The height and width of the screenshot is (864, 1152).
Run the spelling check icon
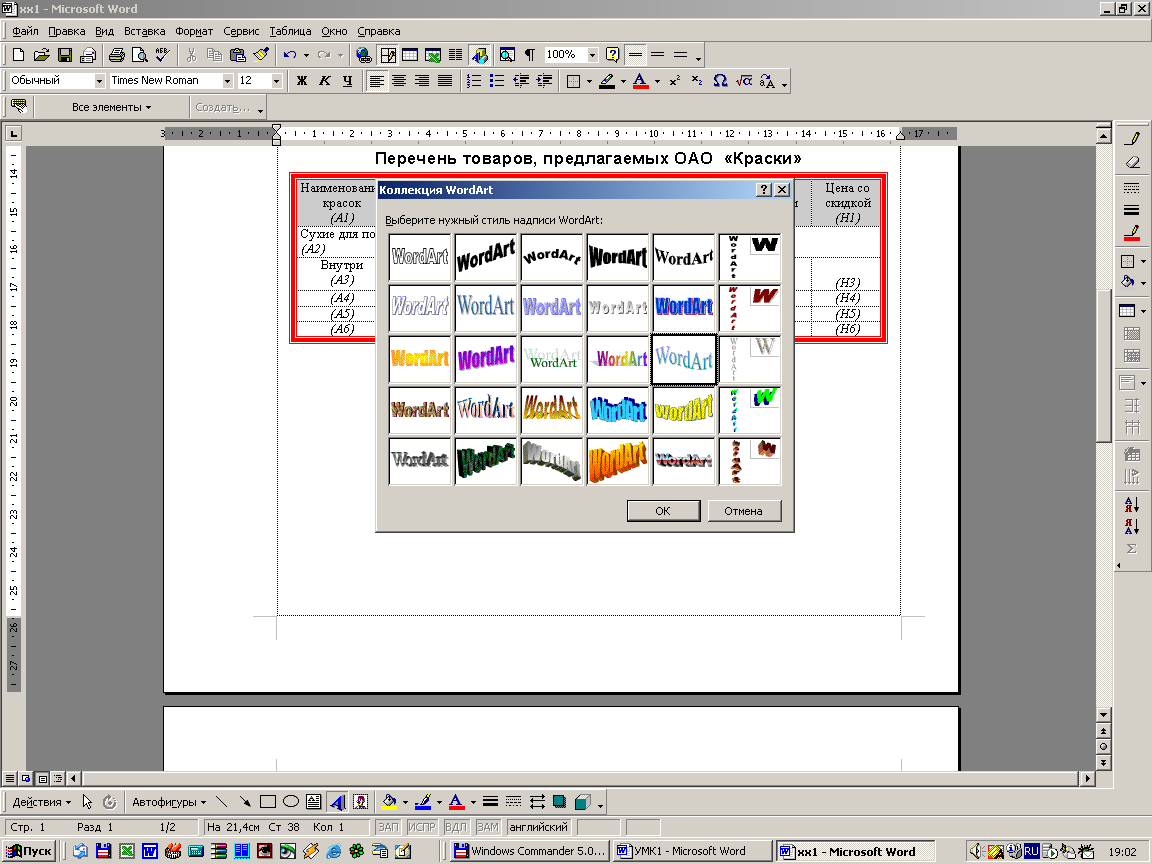[x=162, y=54]
